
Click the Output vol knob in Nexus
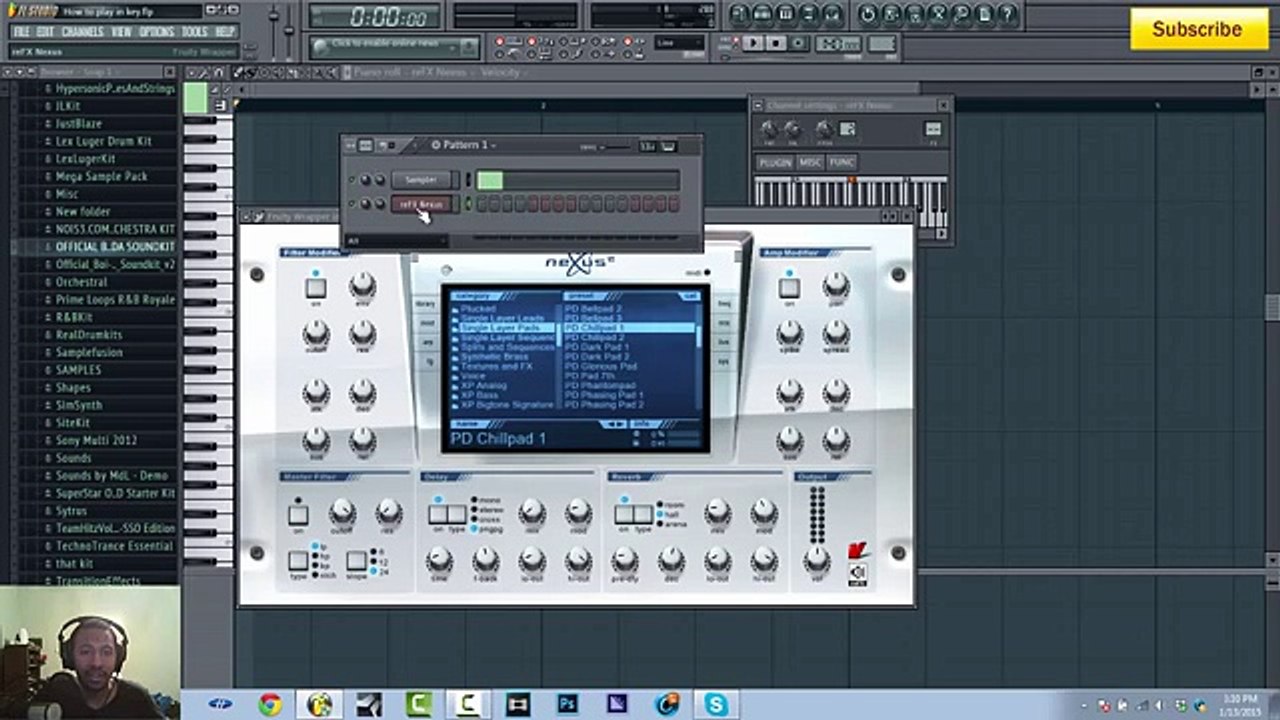[x=817, y=560]
